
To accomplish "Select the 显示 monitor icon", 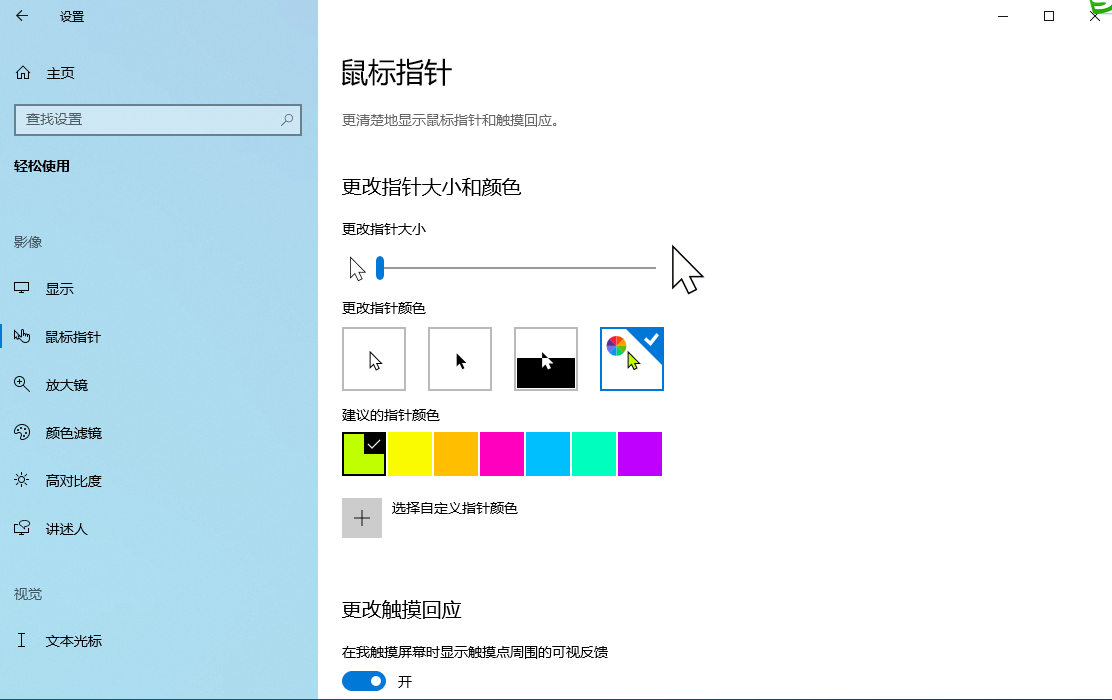I will point(22,288).
